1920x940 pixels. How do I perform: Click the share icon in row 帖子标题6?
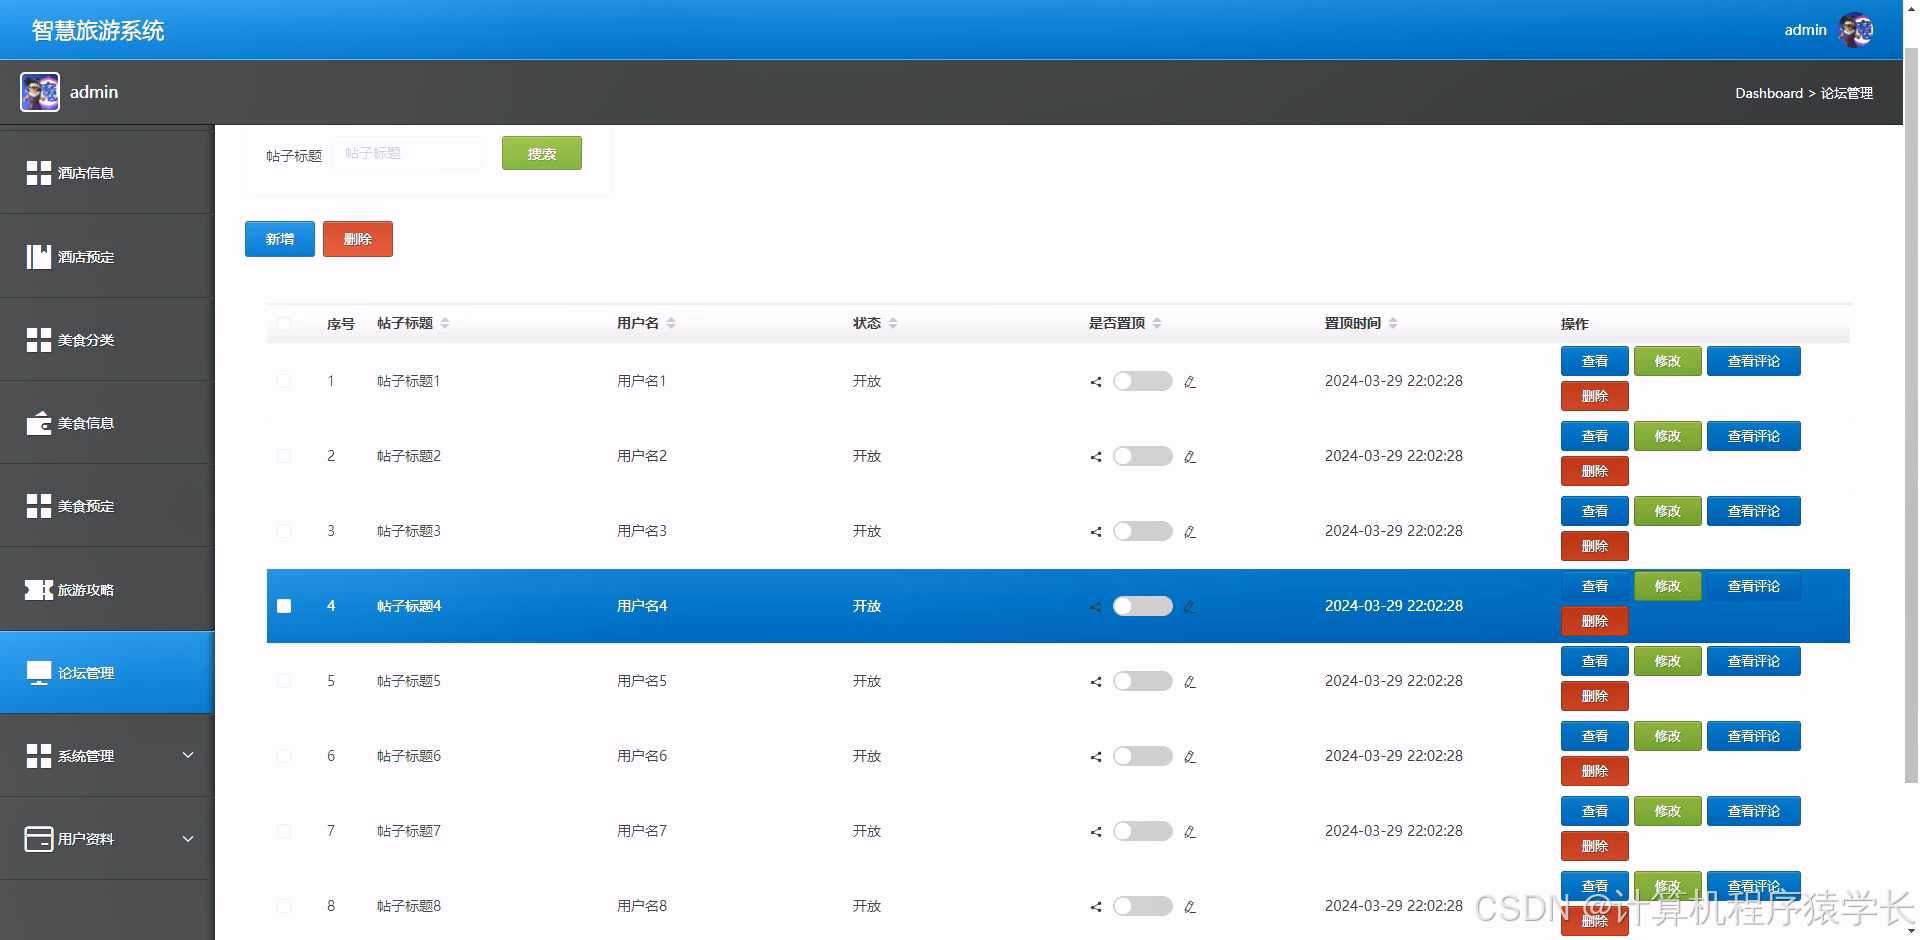pos(1096,757)
